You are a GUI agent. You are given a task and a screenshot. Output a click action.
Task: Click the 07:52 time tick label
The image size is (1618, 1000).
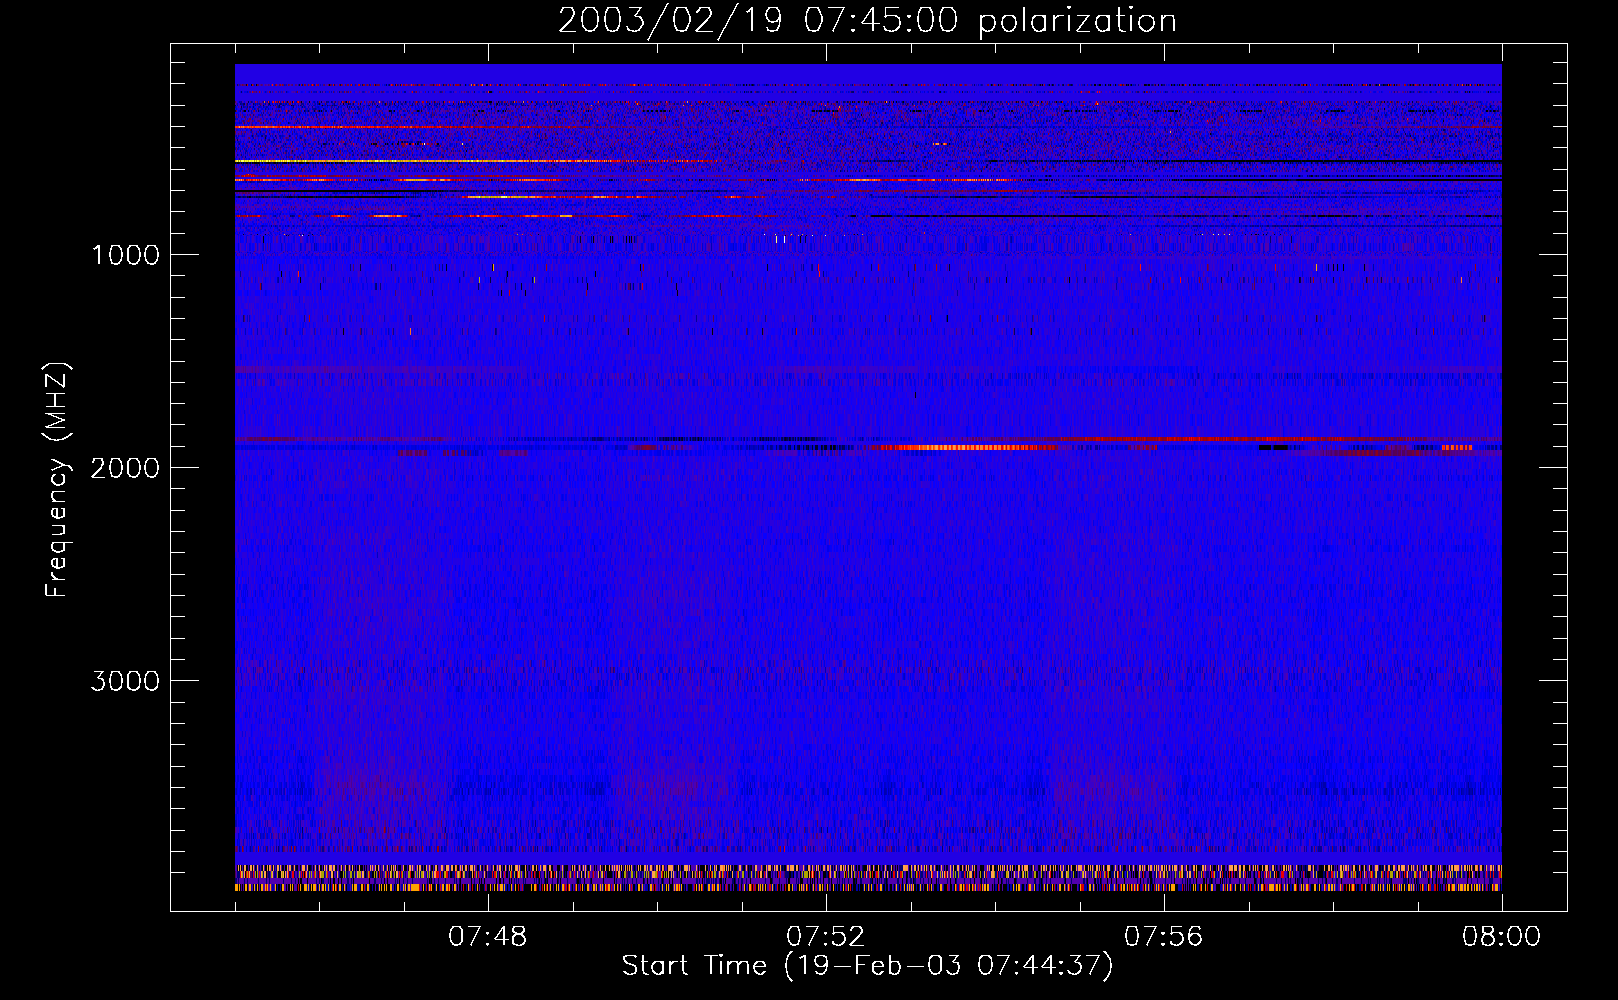click(x=826, y=937)
